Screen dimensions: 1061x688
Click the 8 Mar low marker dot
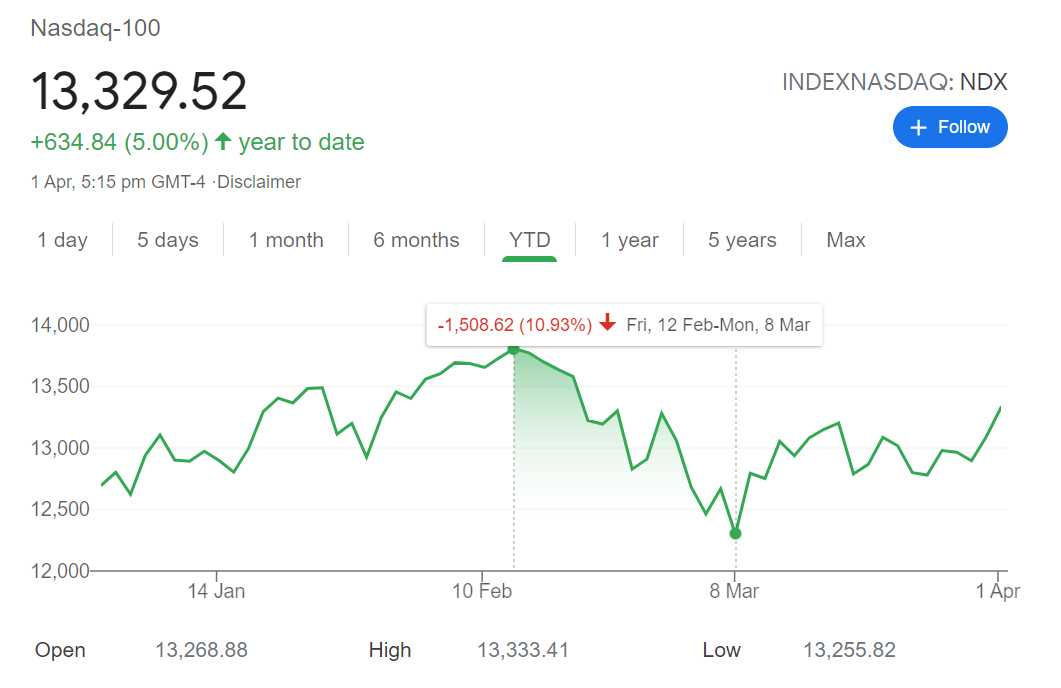736,533
